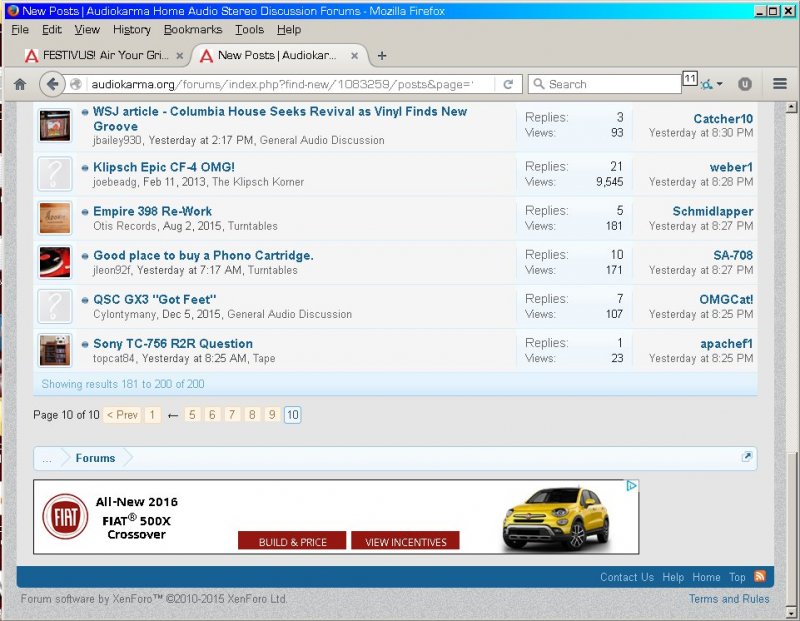
Task: Open the hamburger menu icon
Action: click(779, 84)
